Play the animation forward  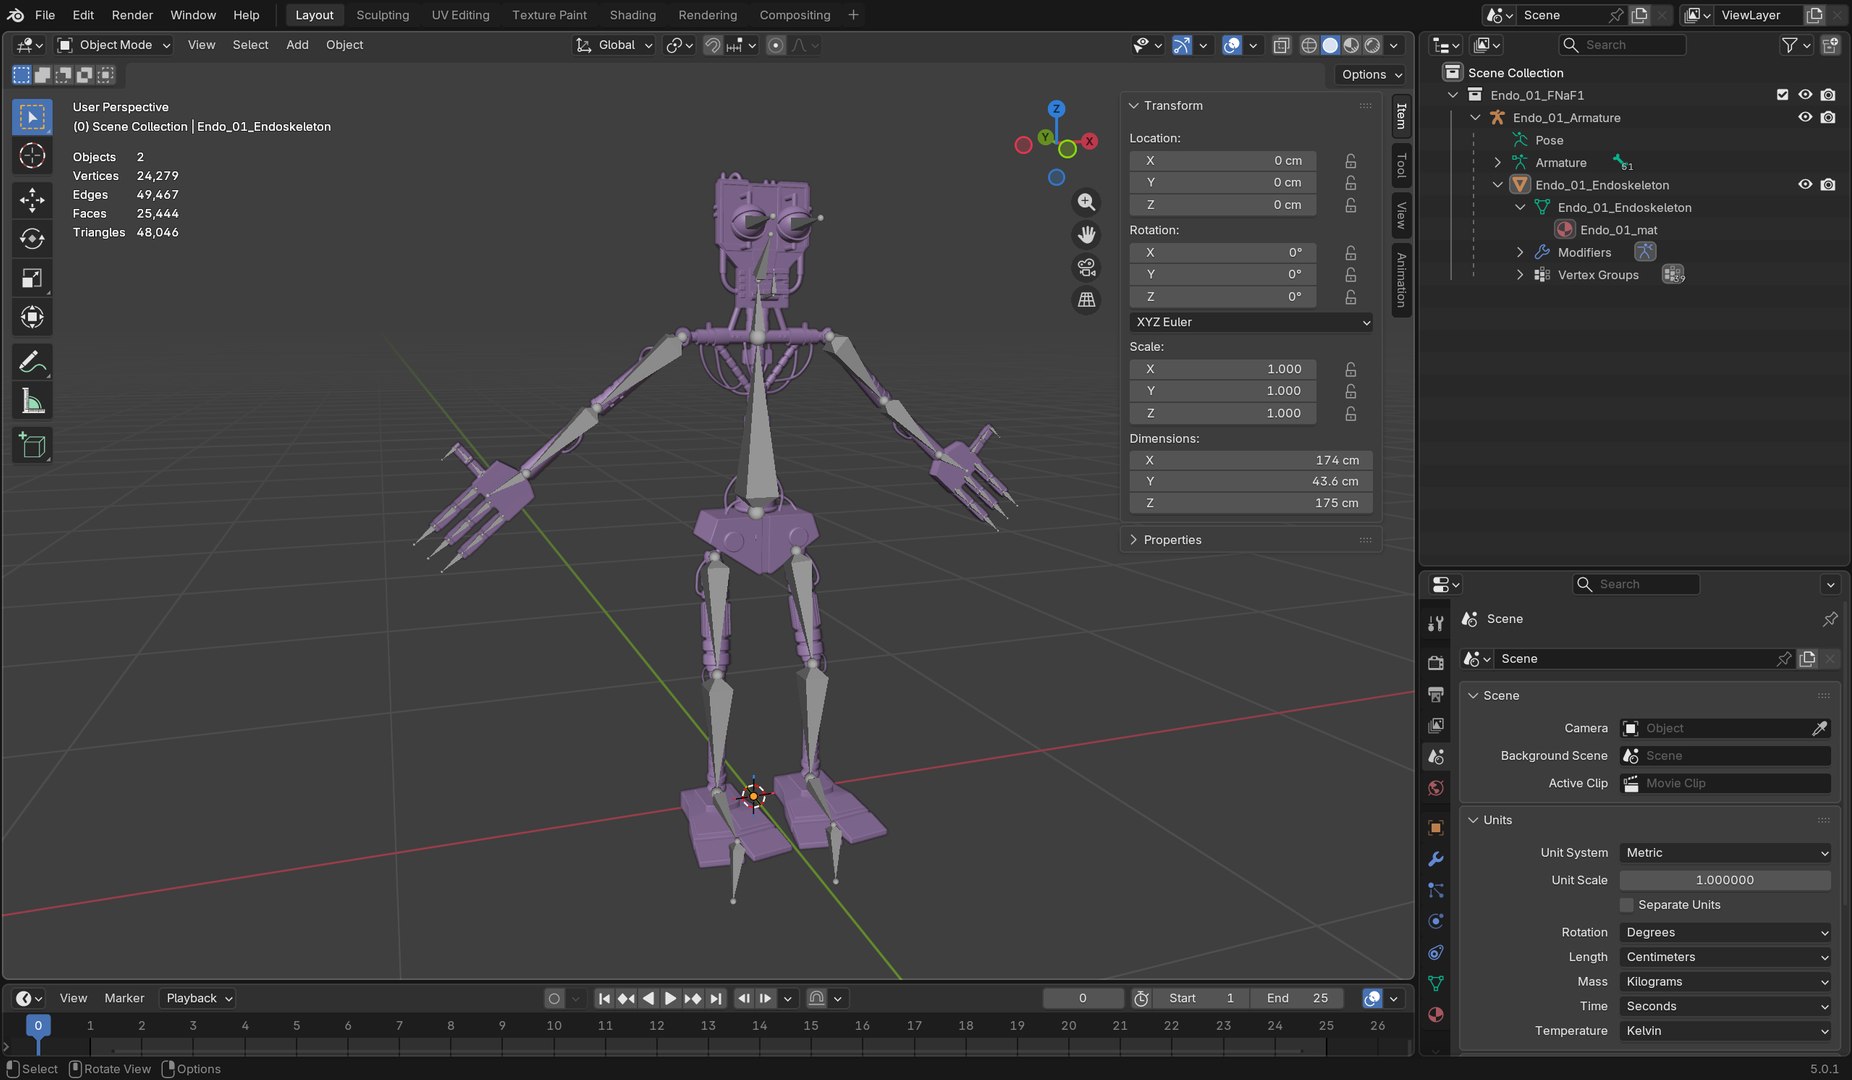(670, 998)
